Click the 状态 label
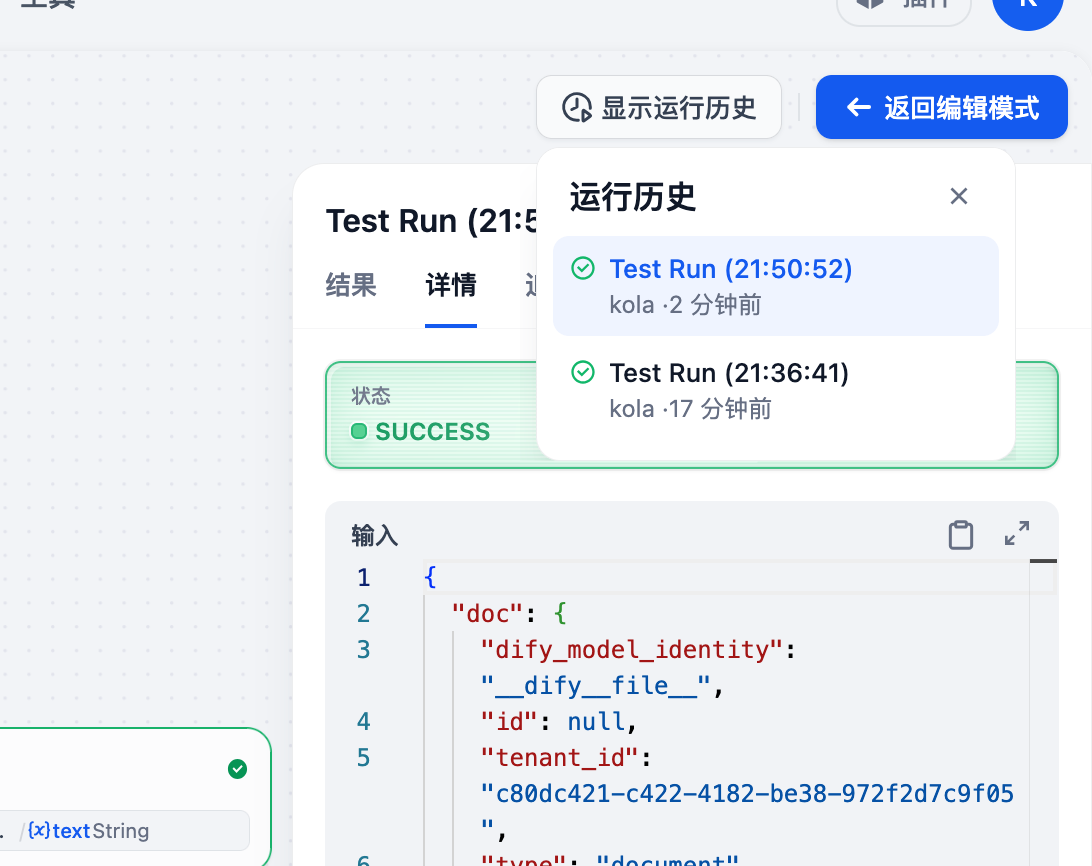Image resolution: width=1092 pixels, height=866 pixels. click(370, 396)
